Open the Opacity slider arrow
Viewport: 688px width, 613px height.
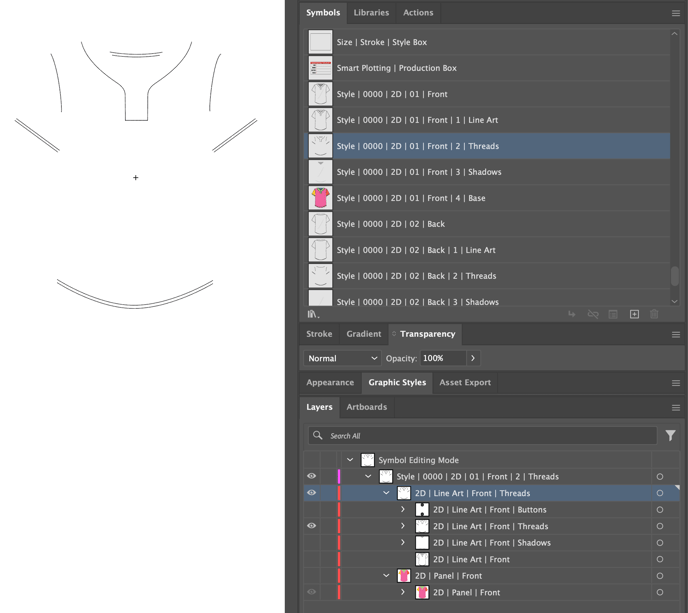pyautogui.click(x=473, y=358)
